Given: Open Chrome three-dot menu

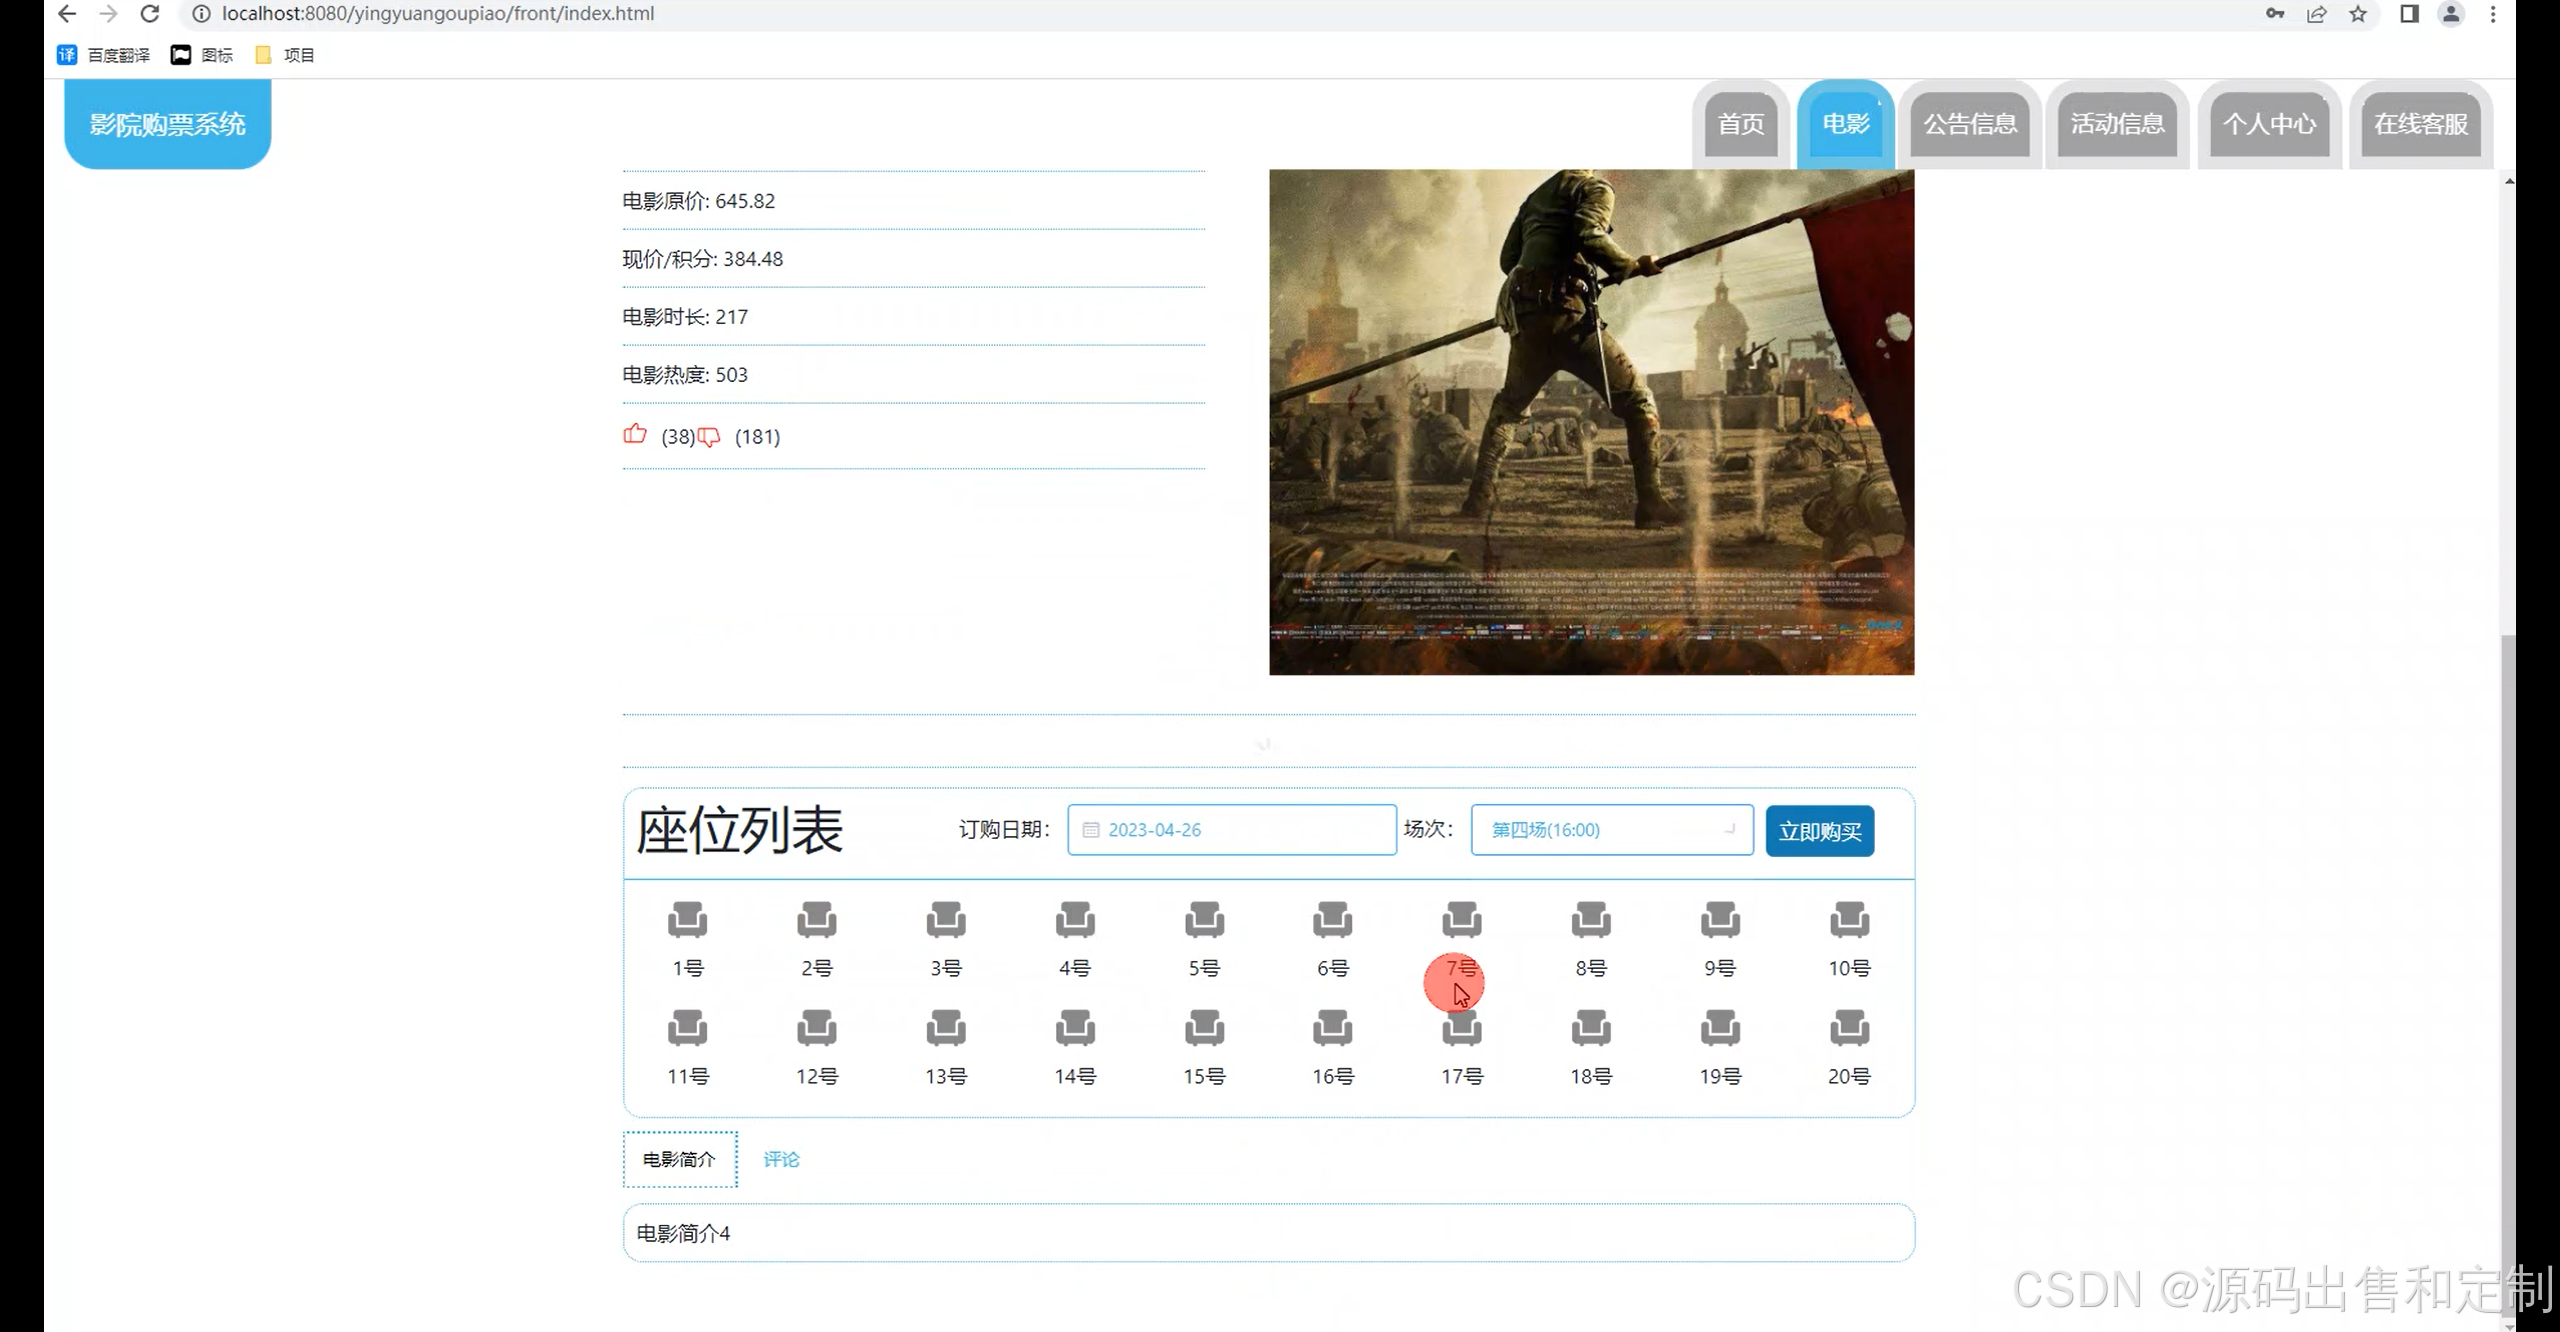Looking at the screenshot, I should tap(2493, 14).
